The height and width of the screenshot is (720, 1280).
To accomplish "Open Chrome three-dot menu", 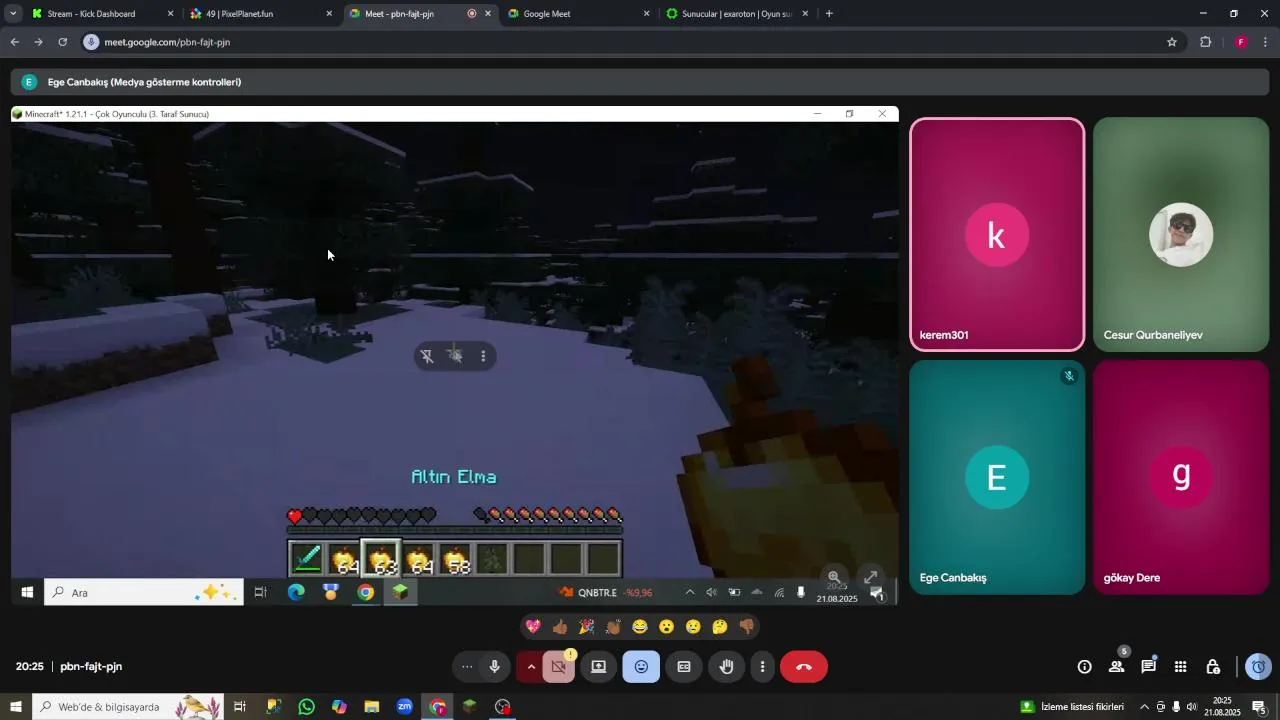I will tap(1266, 42).
